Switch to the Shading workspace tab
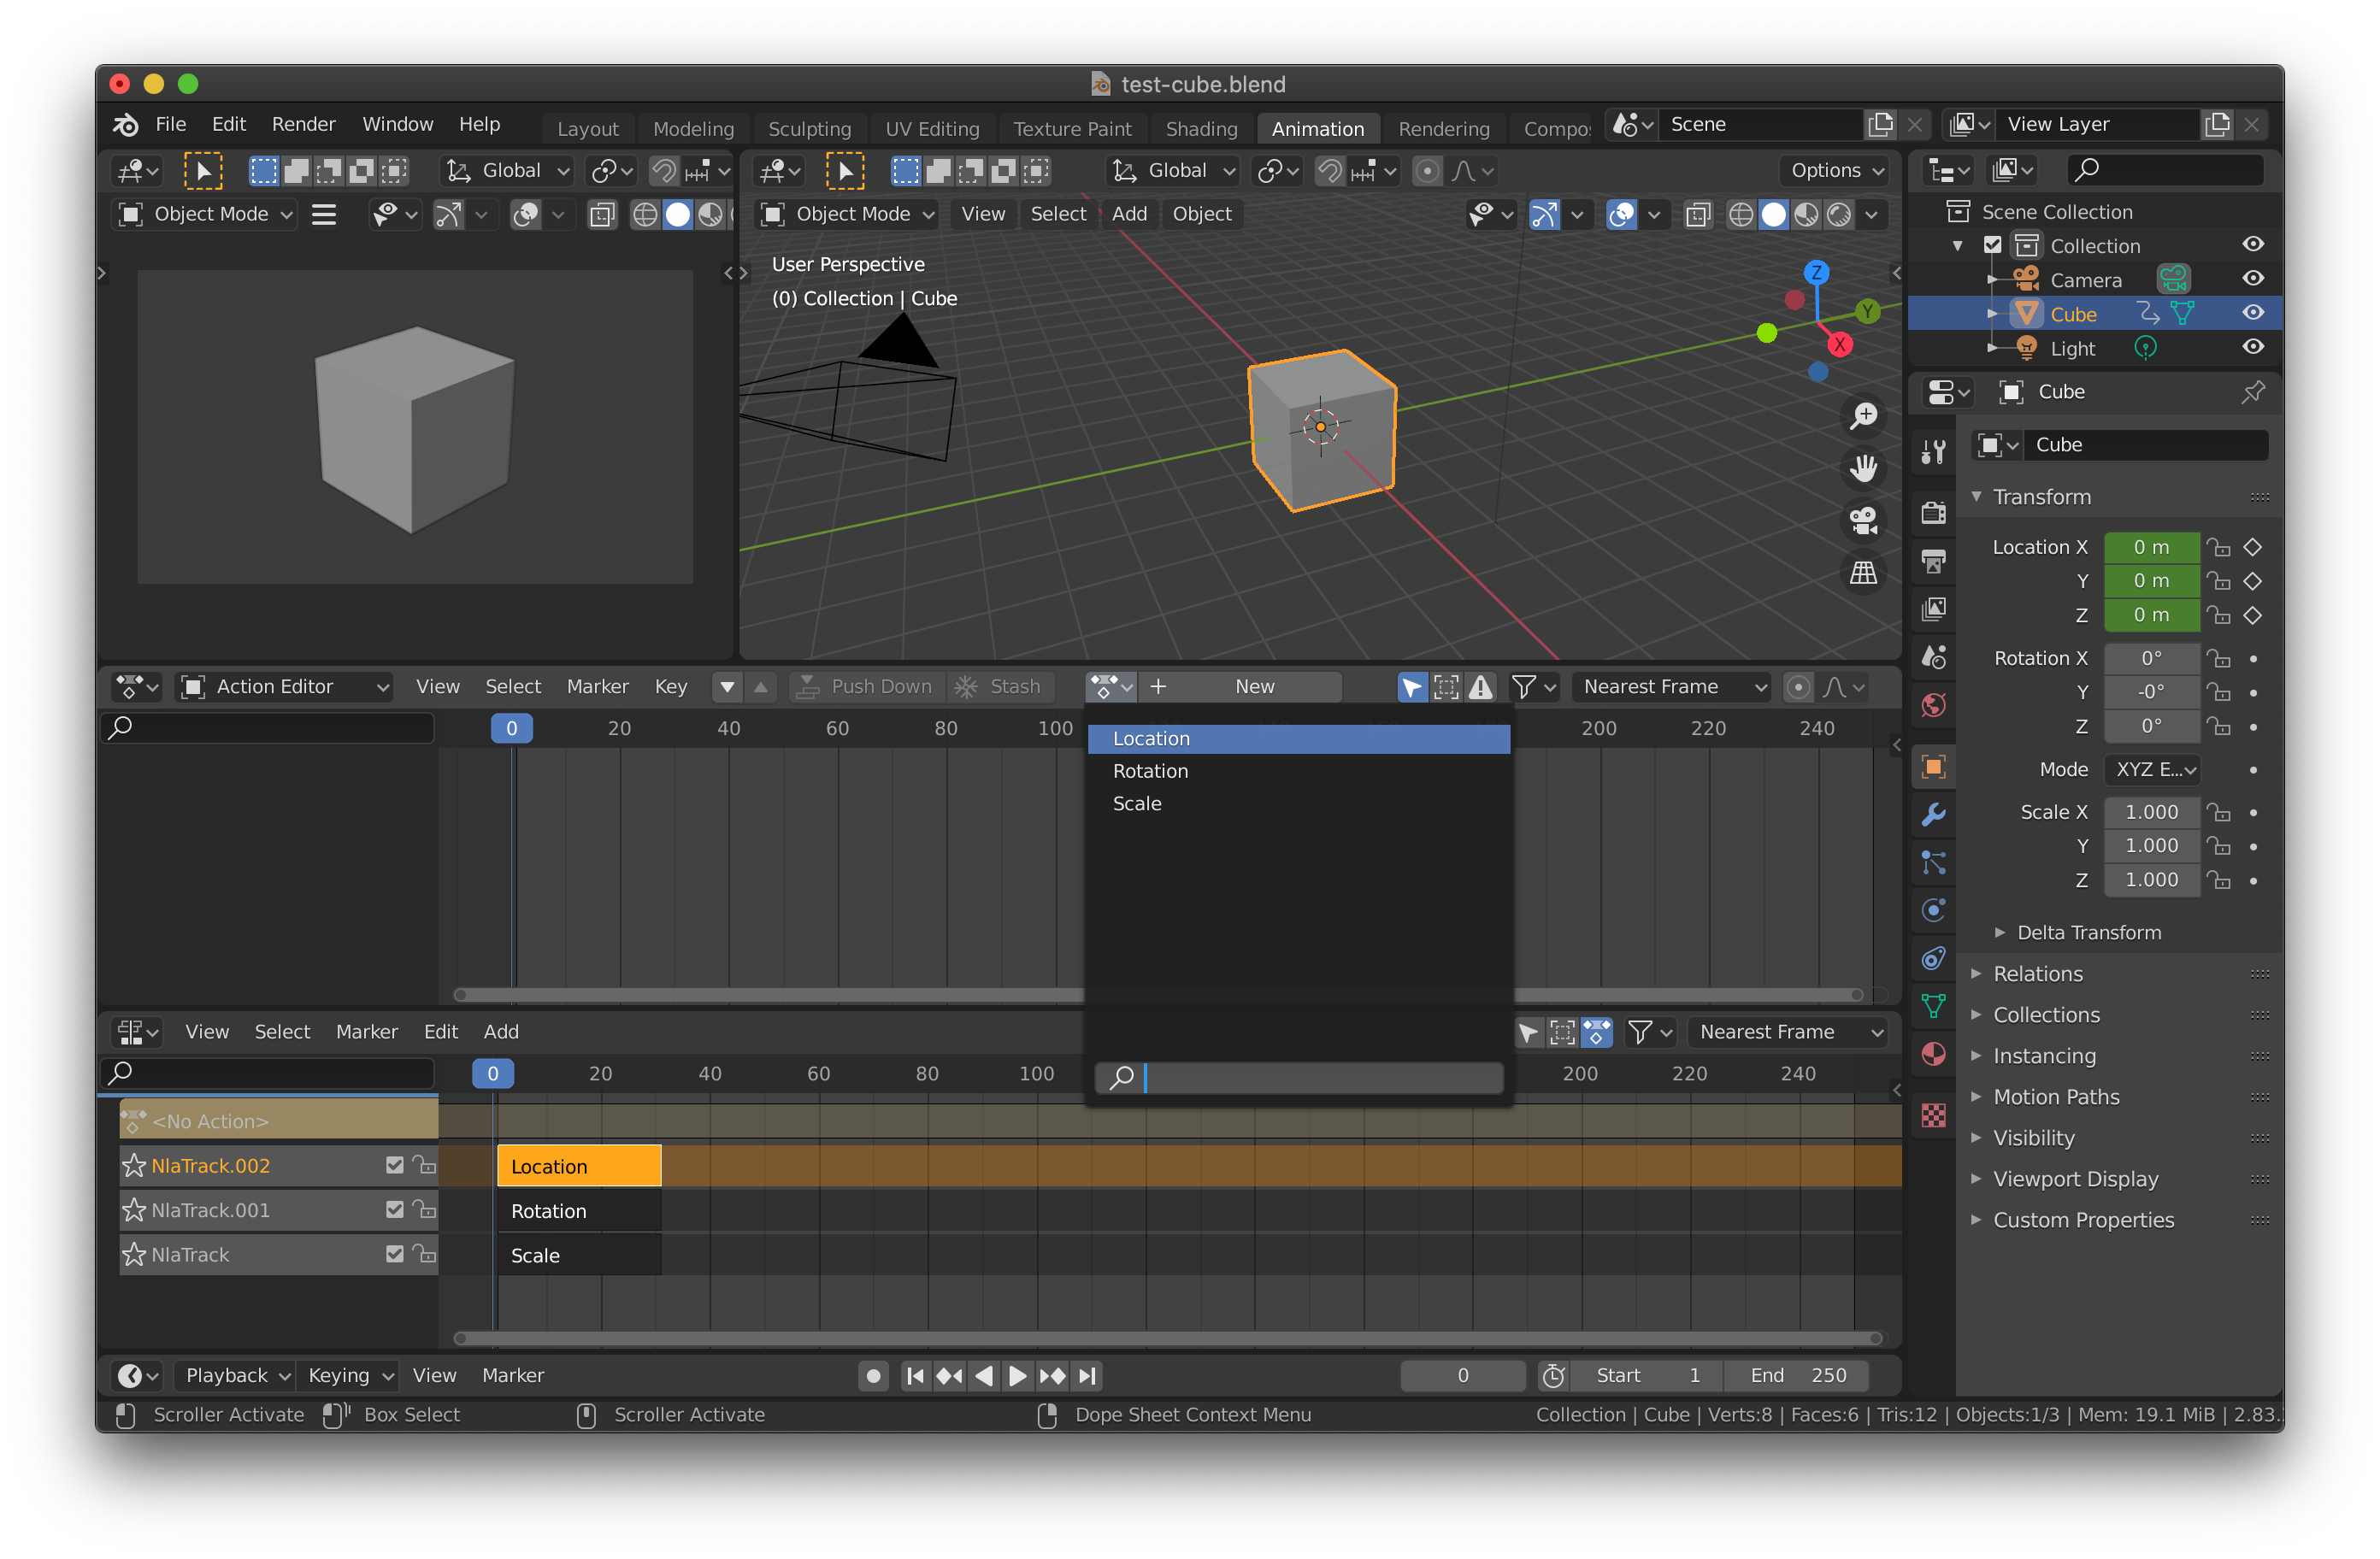This screenshot has width=2380, height=1559. pos(1201,128)
